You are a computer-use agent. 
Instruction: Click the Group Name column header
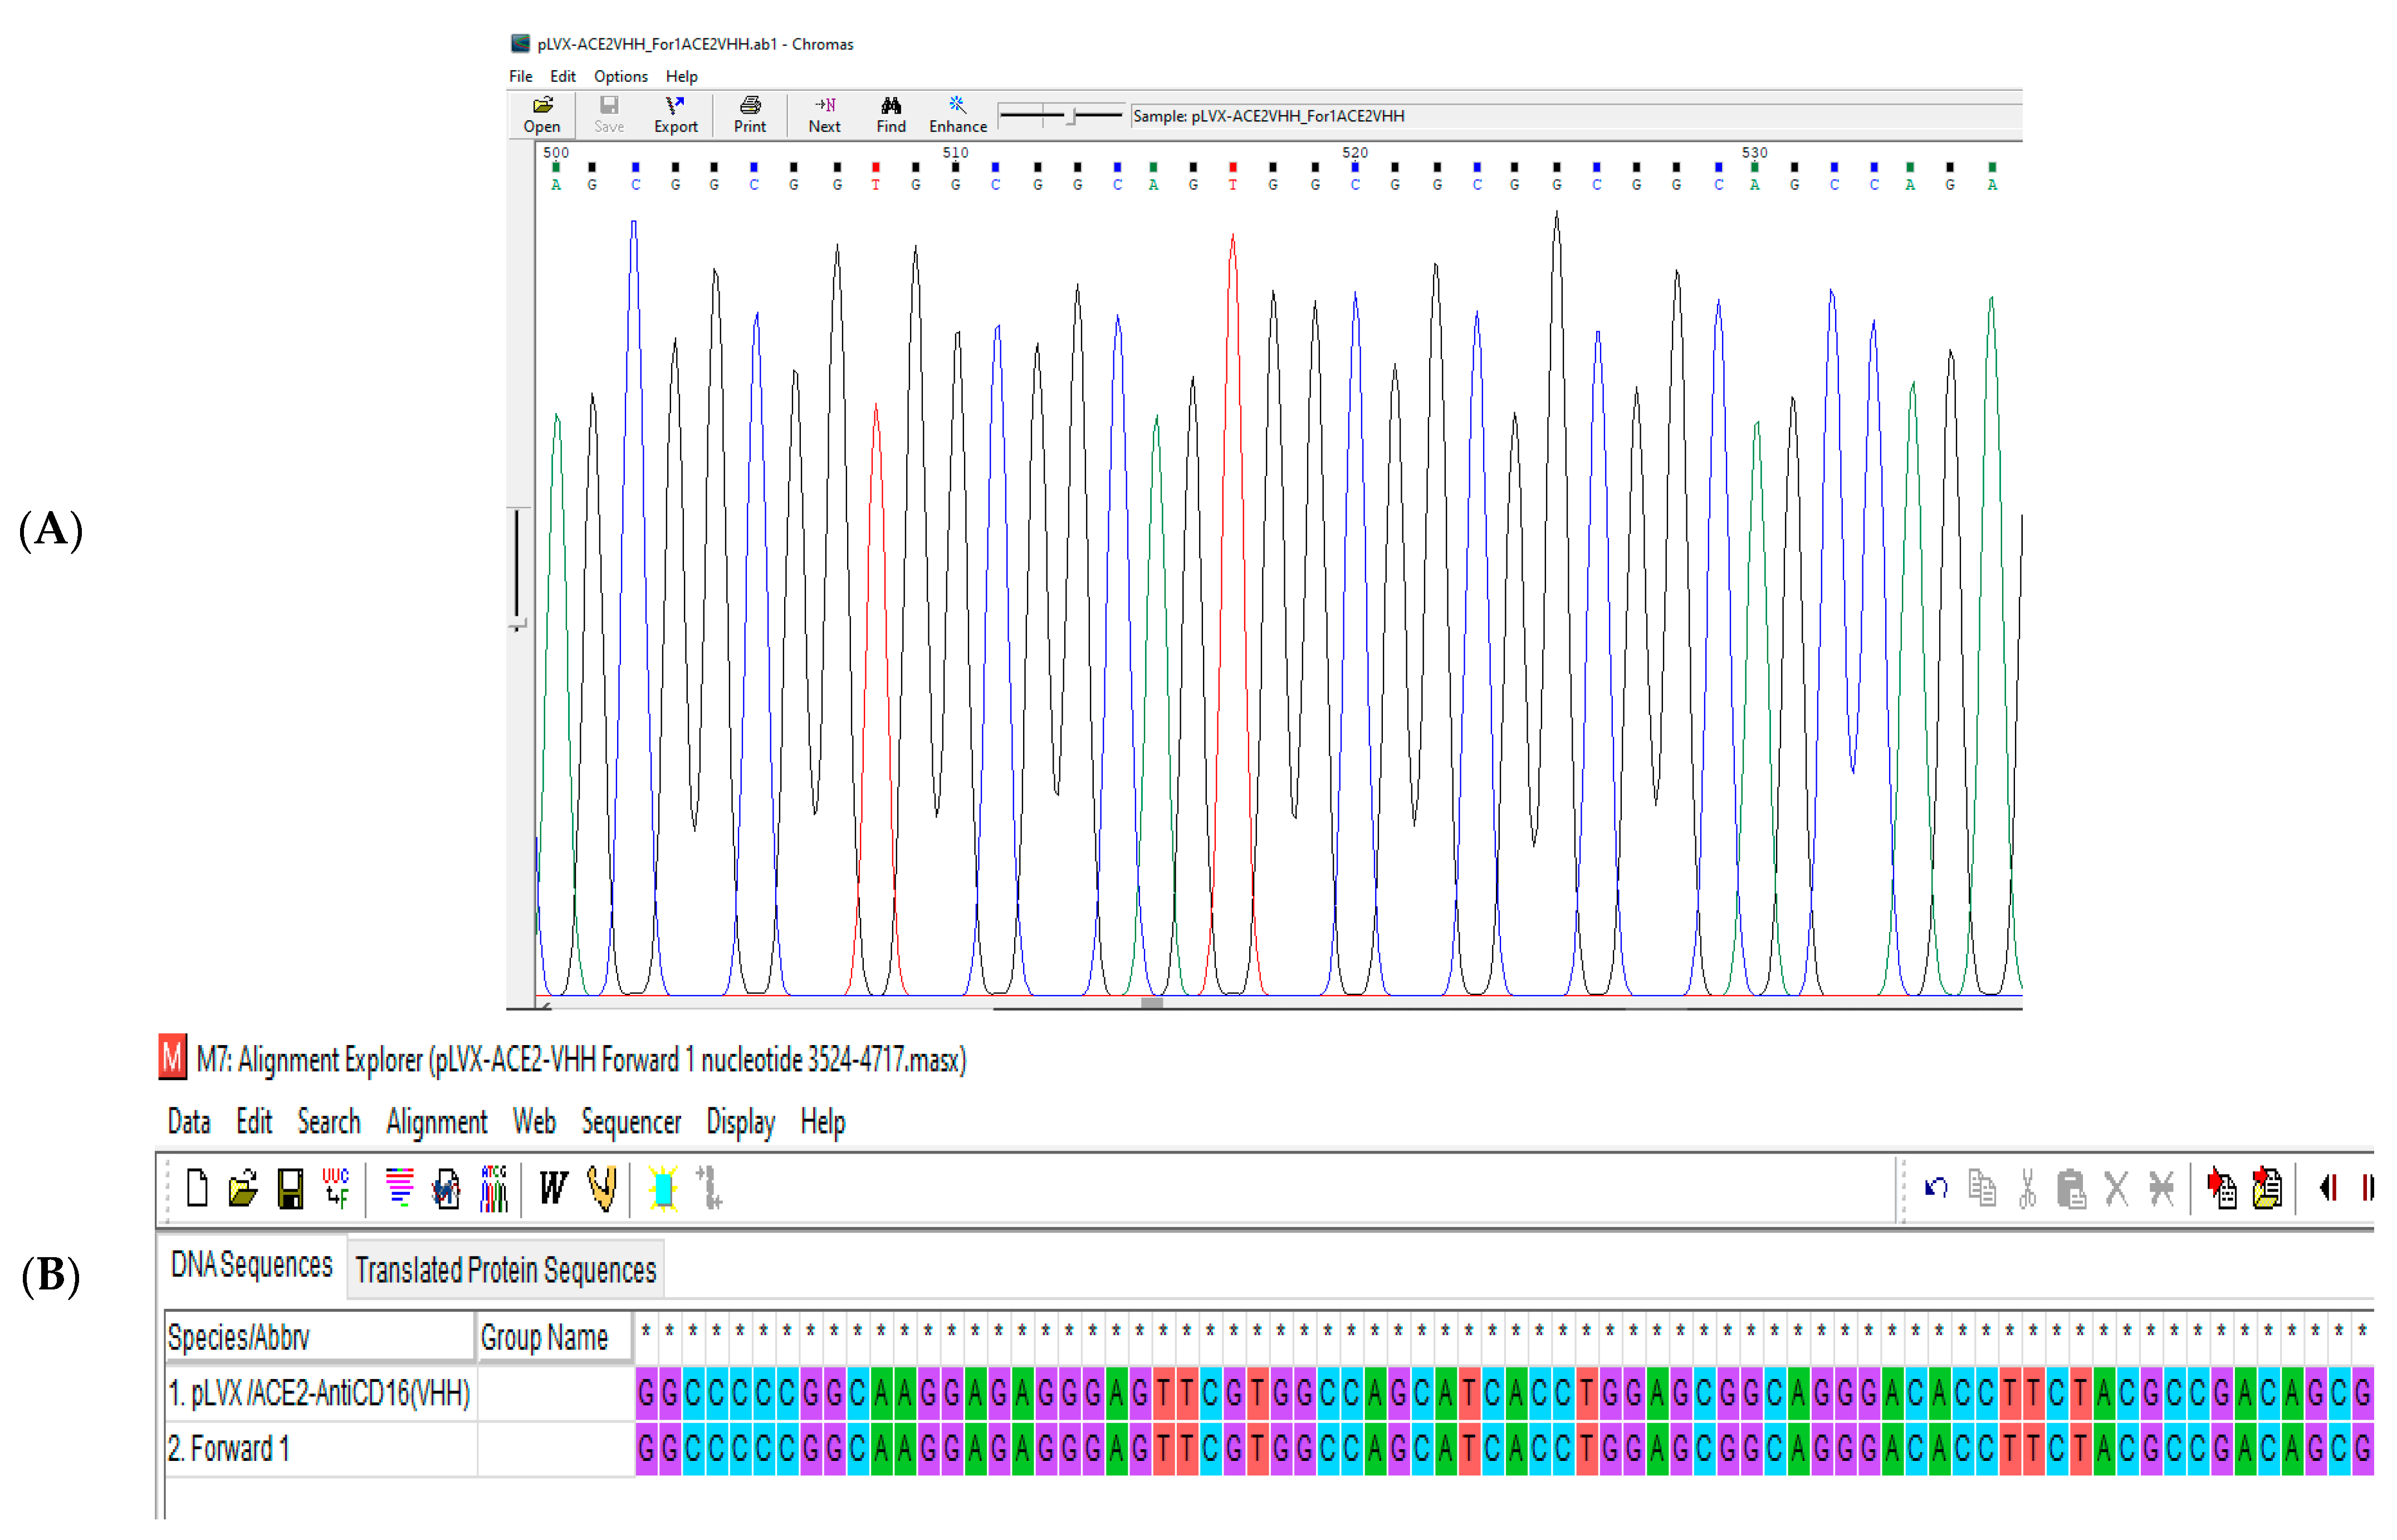(x=544, y=1337)
